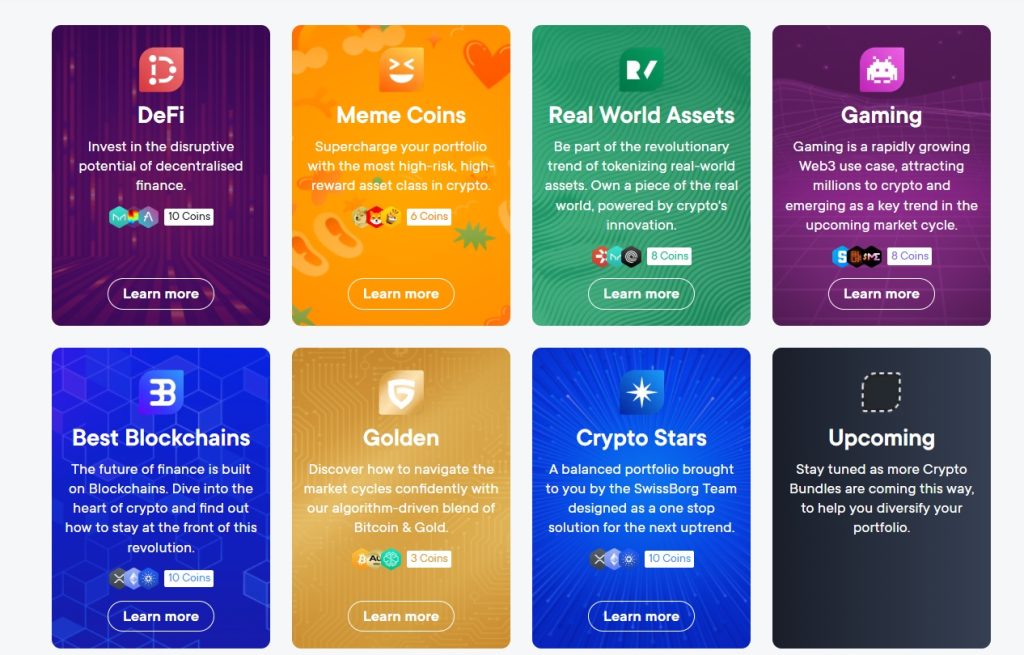Click the 10 Coins badge on DeFi

[x=189, y=217]
